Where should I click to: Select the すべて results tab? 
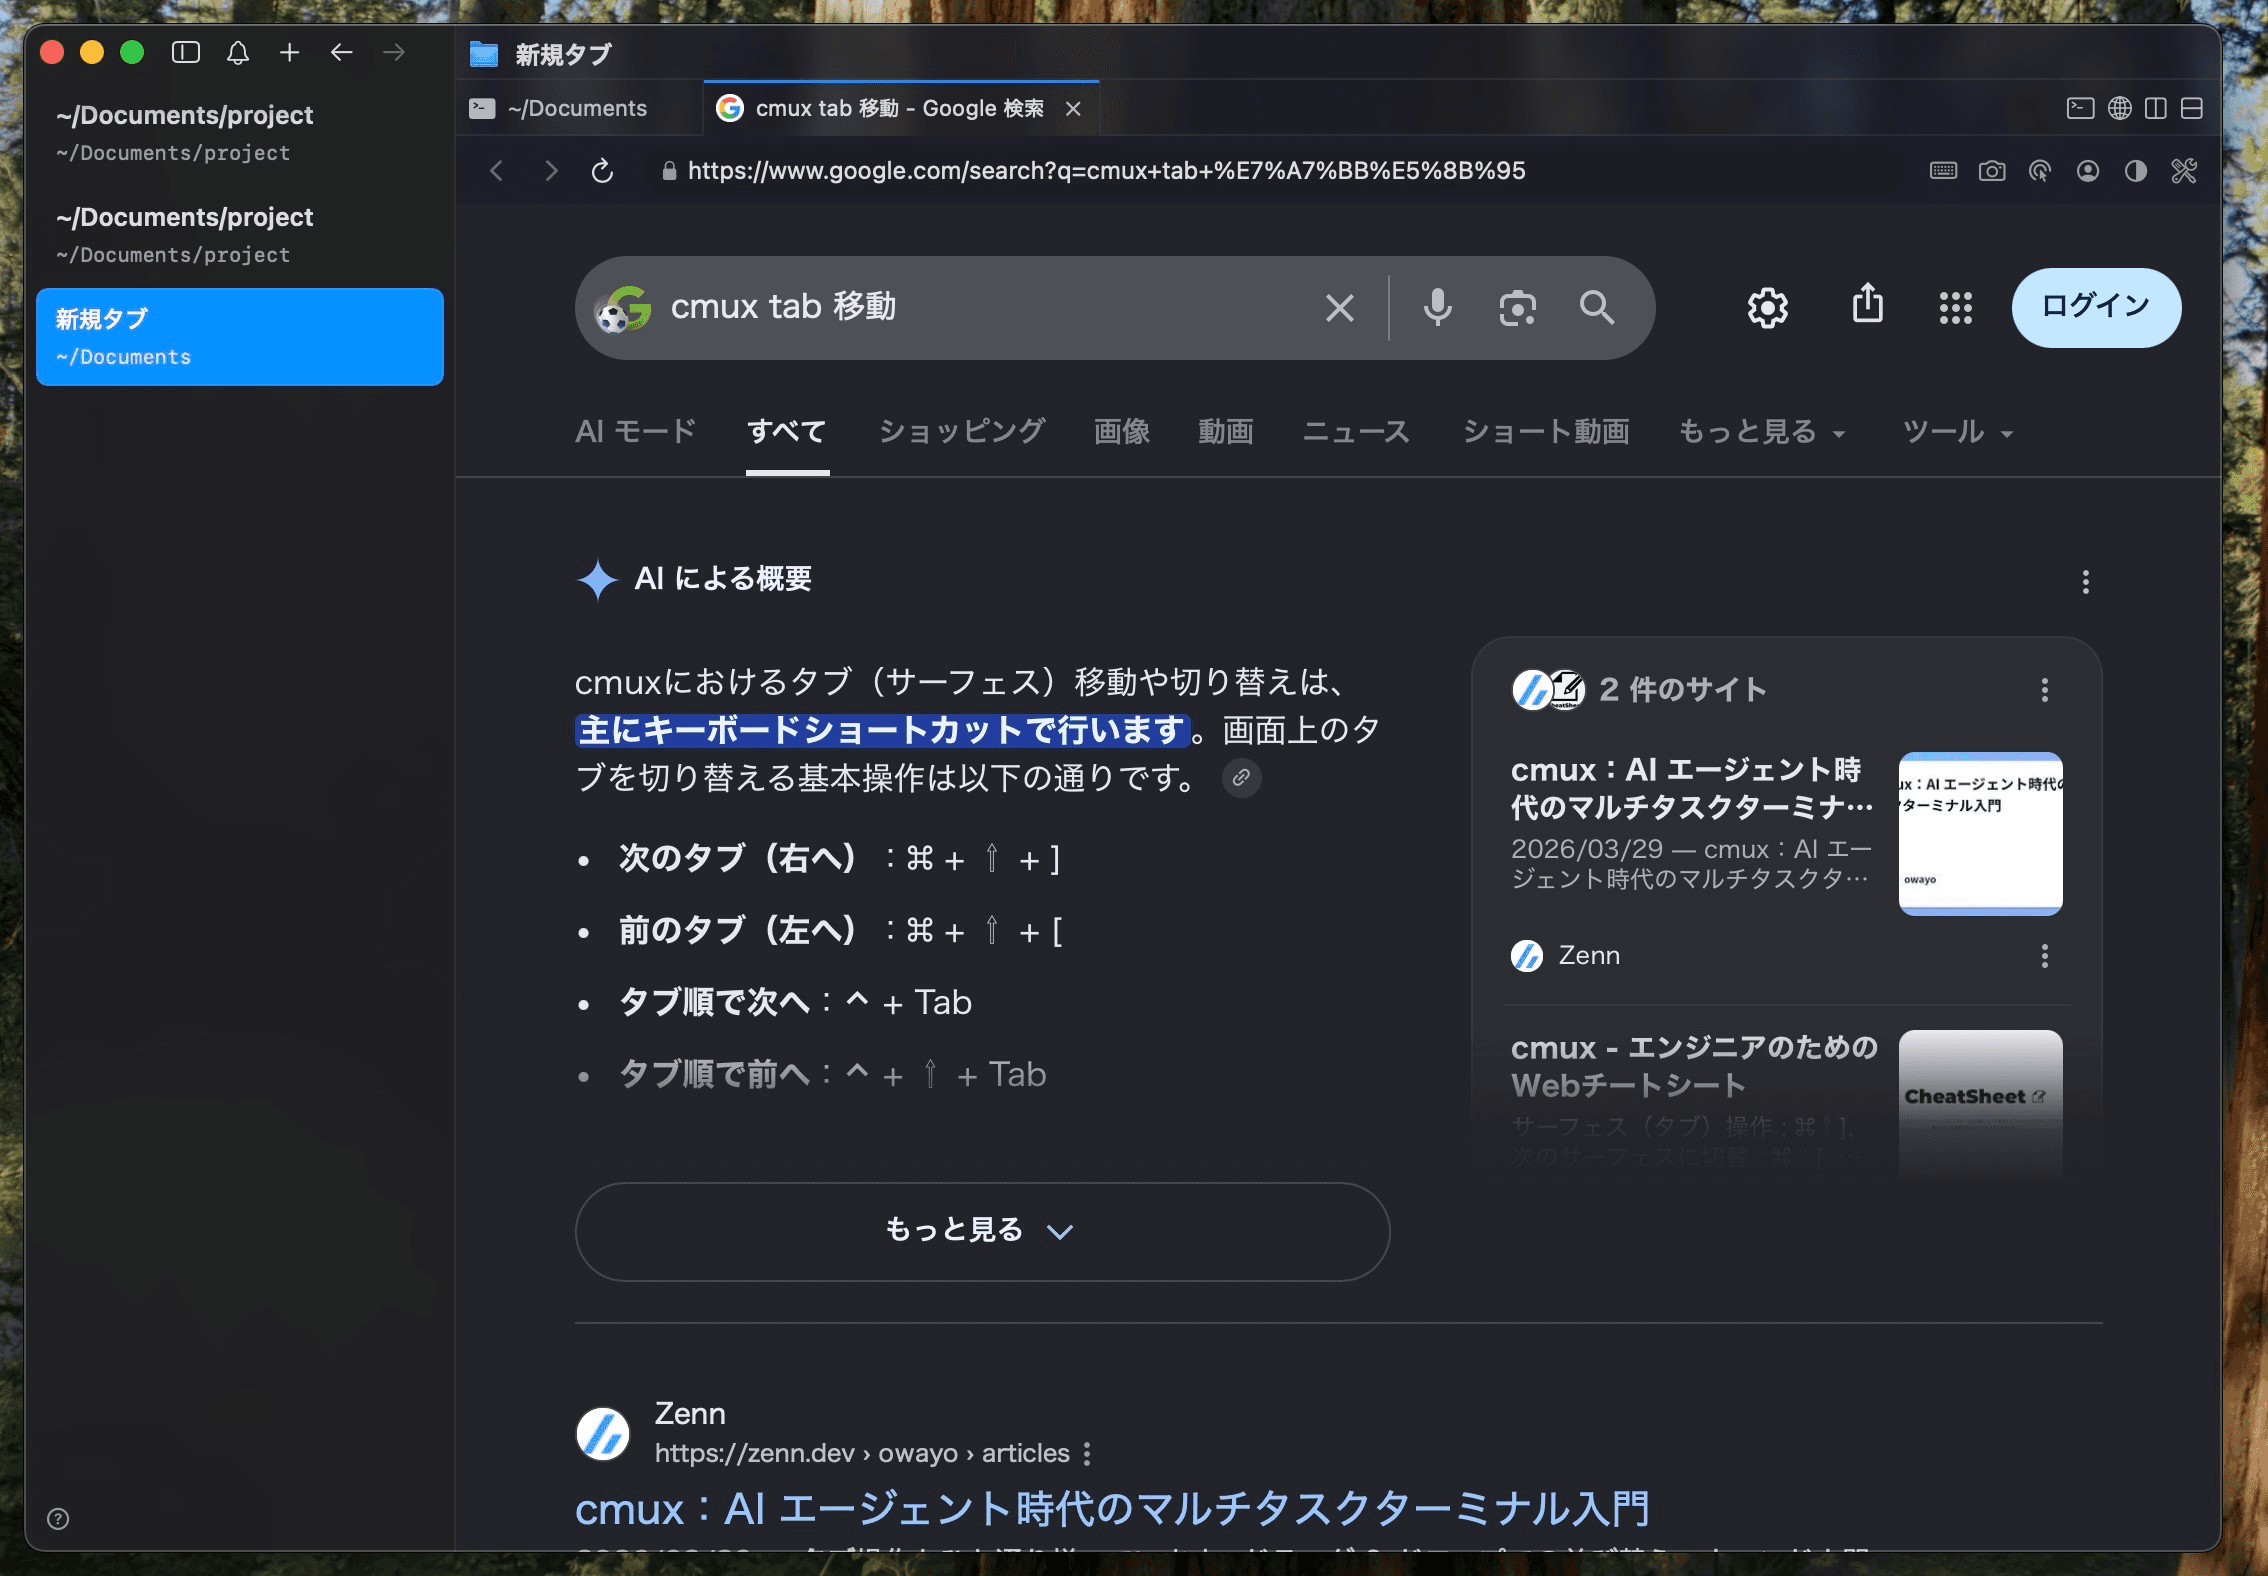pos(787,432)
